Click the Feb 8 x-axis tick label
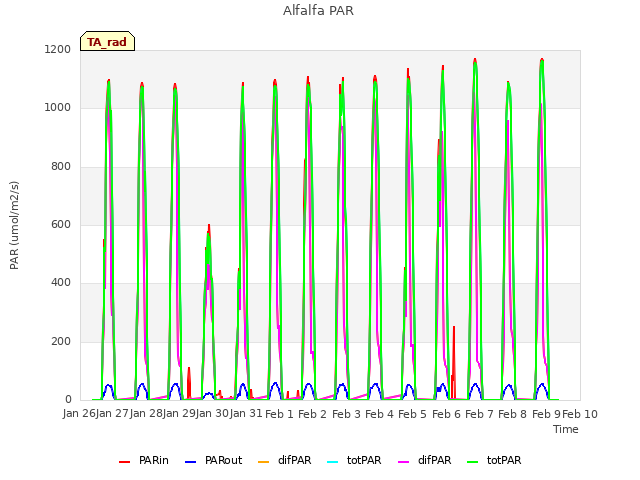640x480 pixels. click(x=513, y=414)
